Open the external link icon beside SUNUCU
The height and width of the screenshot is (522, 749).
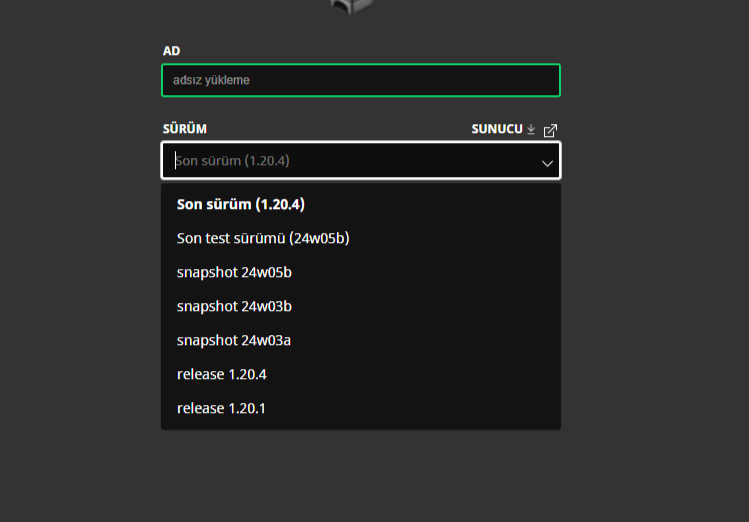point(550,130)
